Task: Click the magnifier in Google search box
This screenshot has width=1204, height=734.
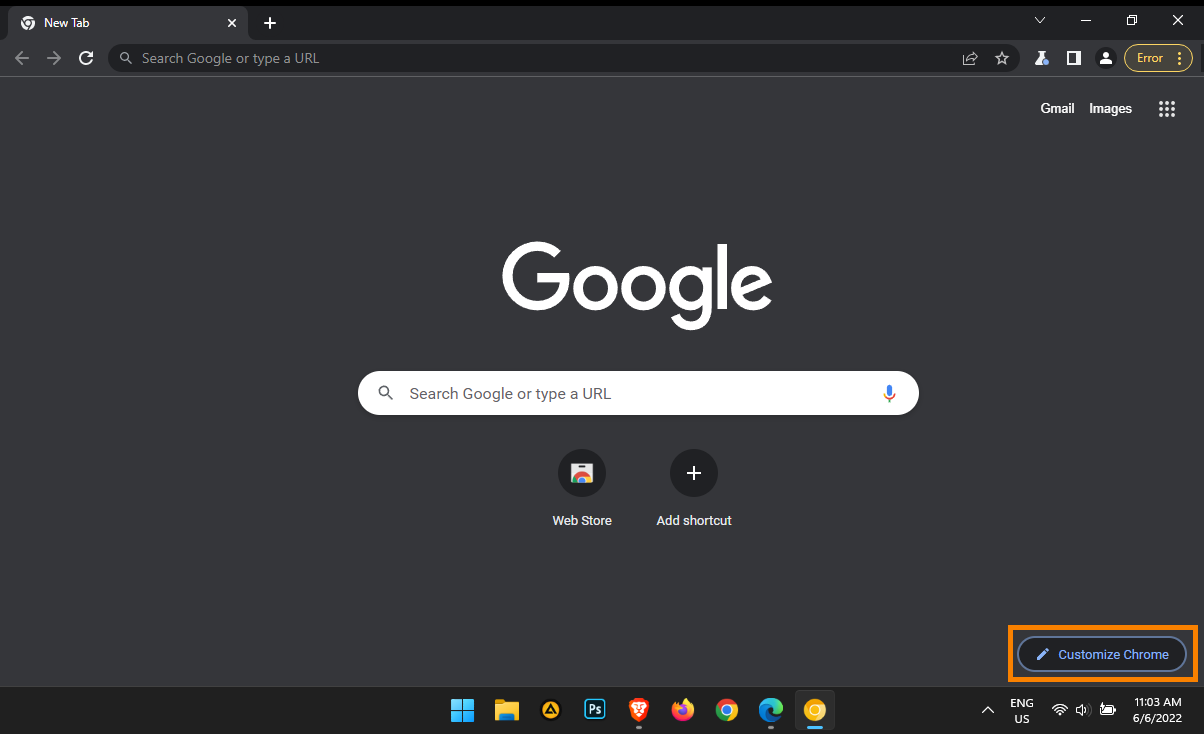Action: pos(385,393)
